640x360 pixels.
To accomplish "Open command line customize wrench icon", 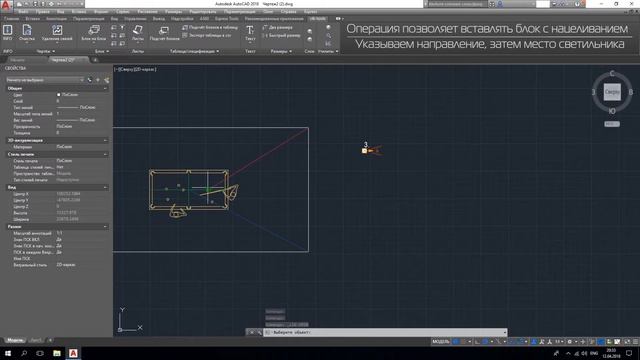I will (x=259, y=332).
